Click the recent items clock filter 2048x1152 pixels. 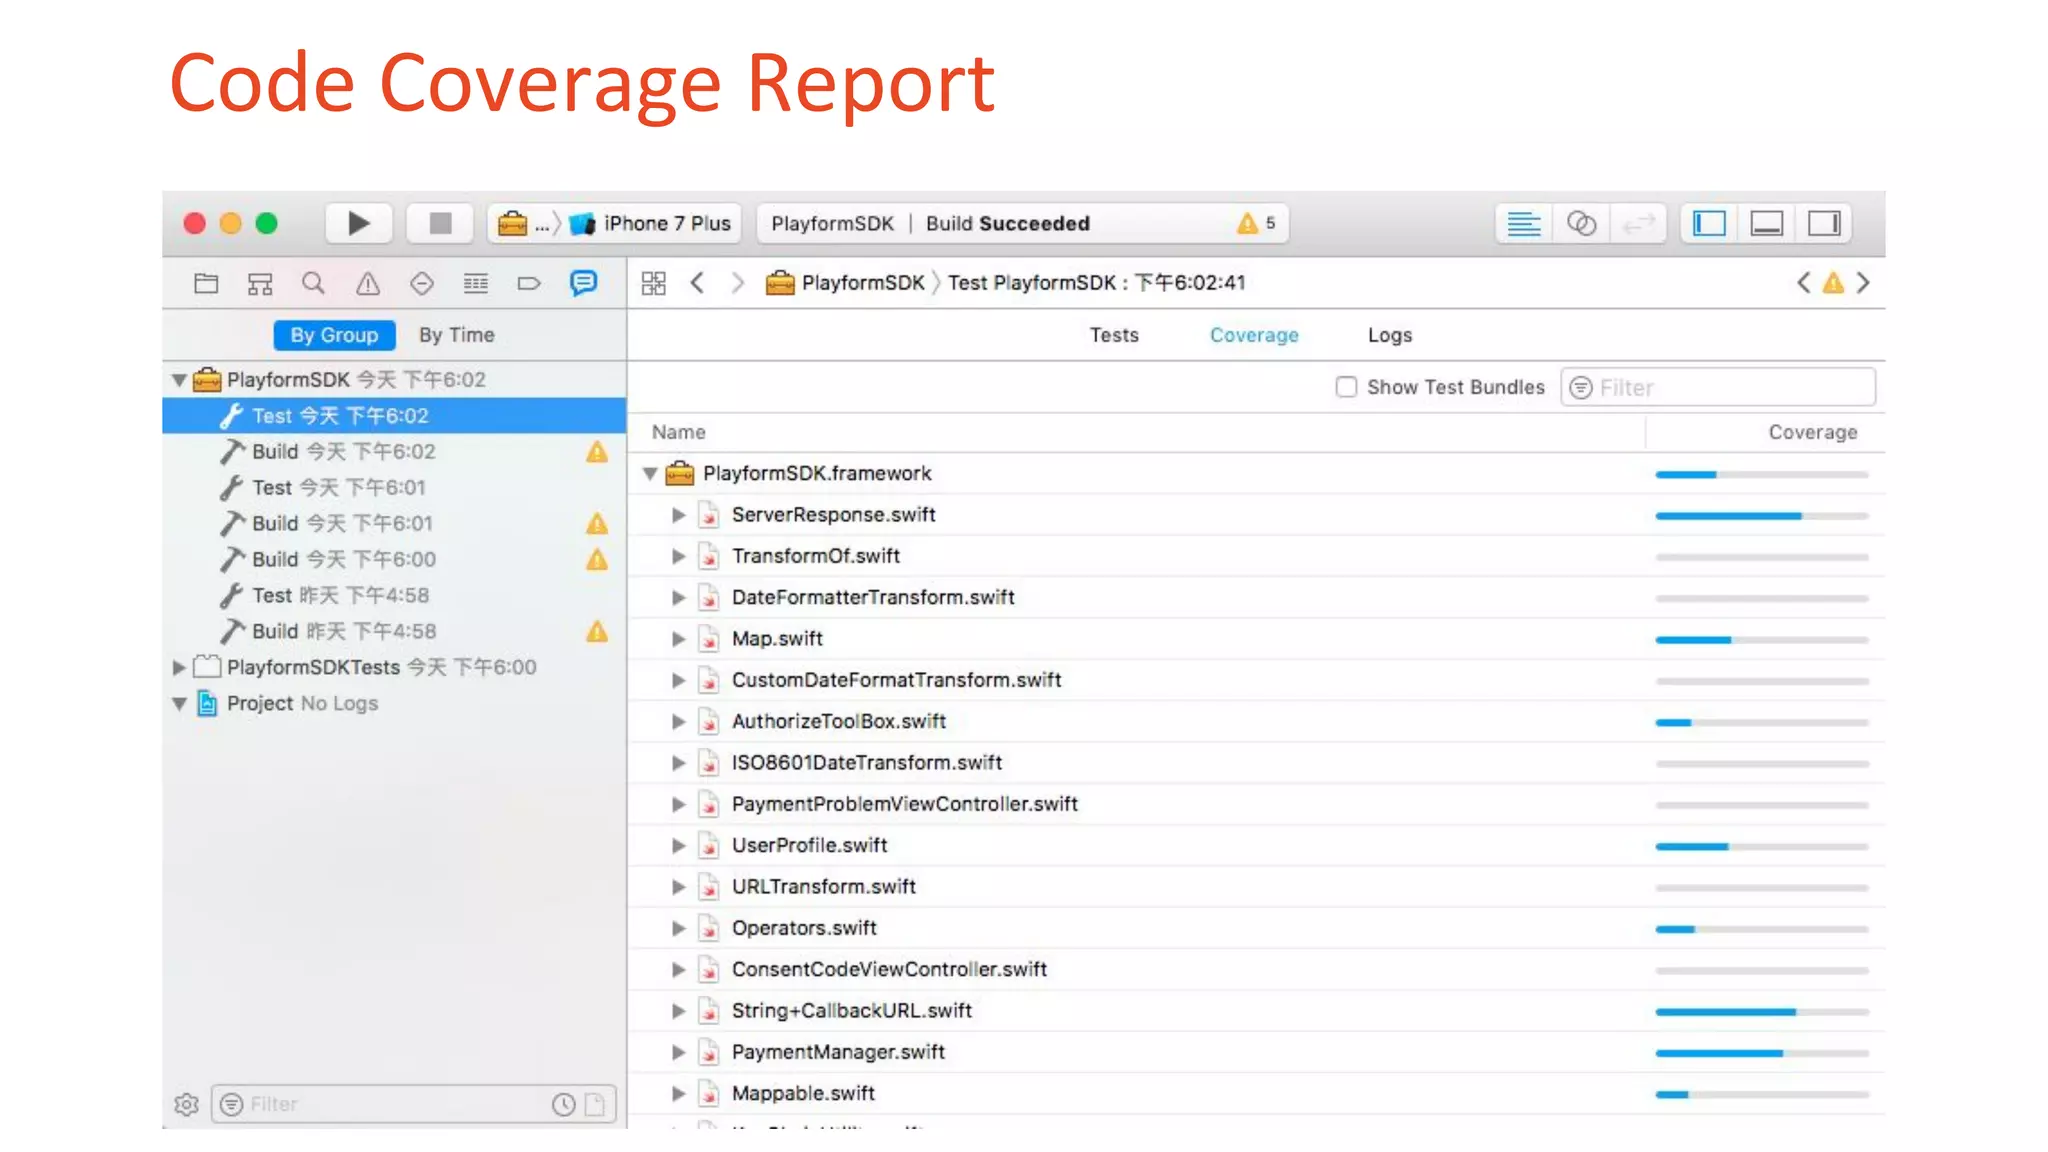(x=564, y=1104)
